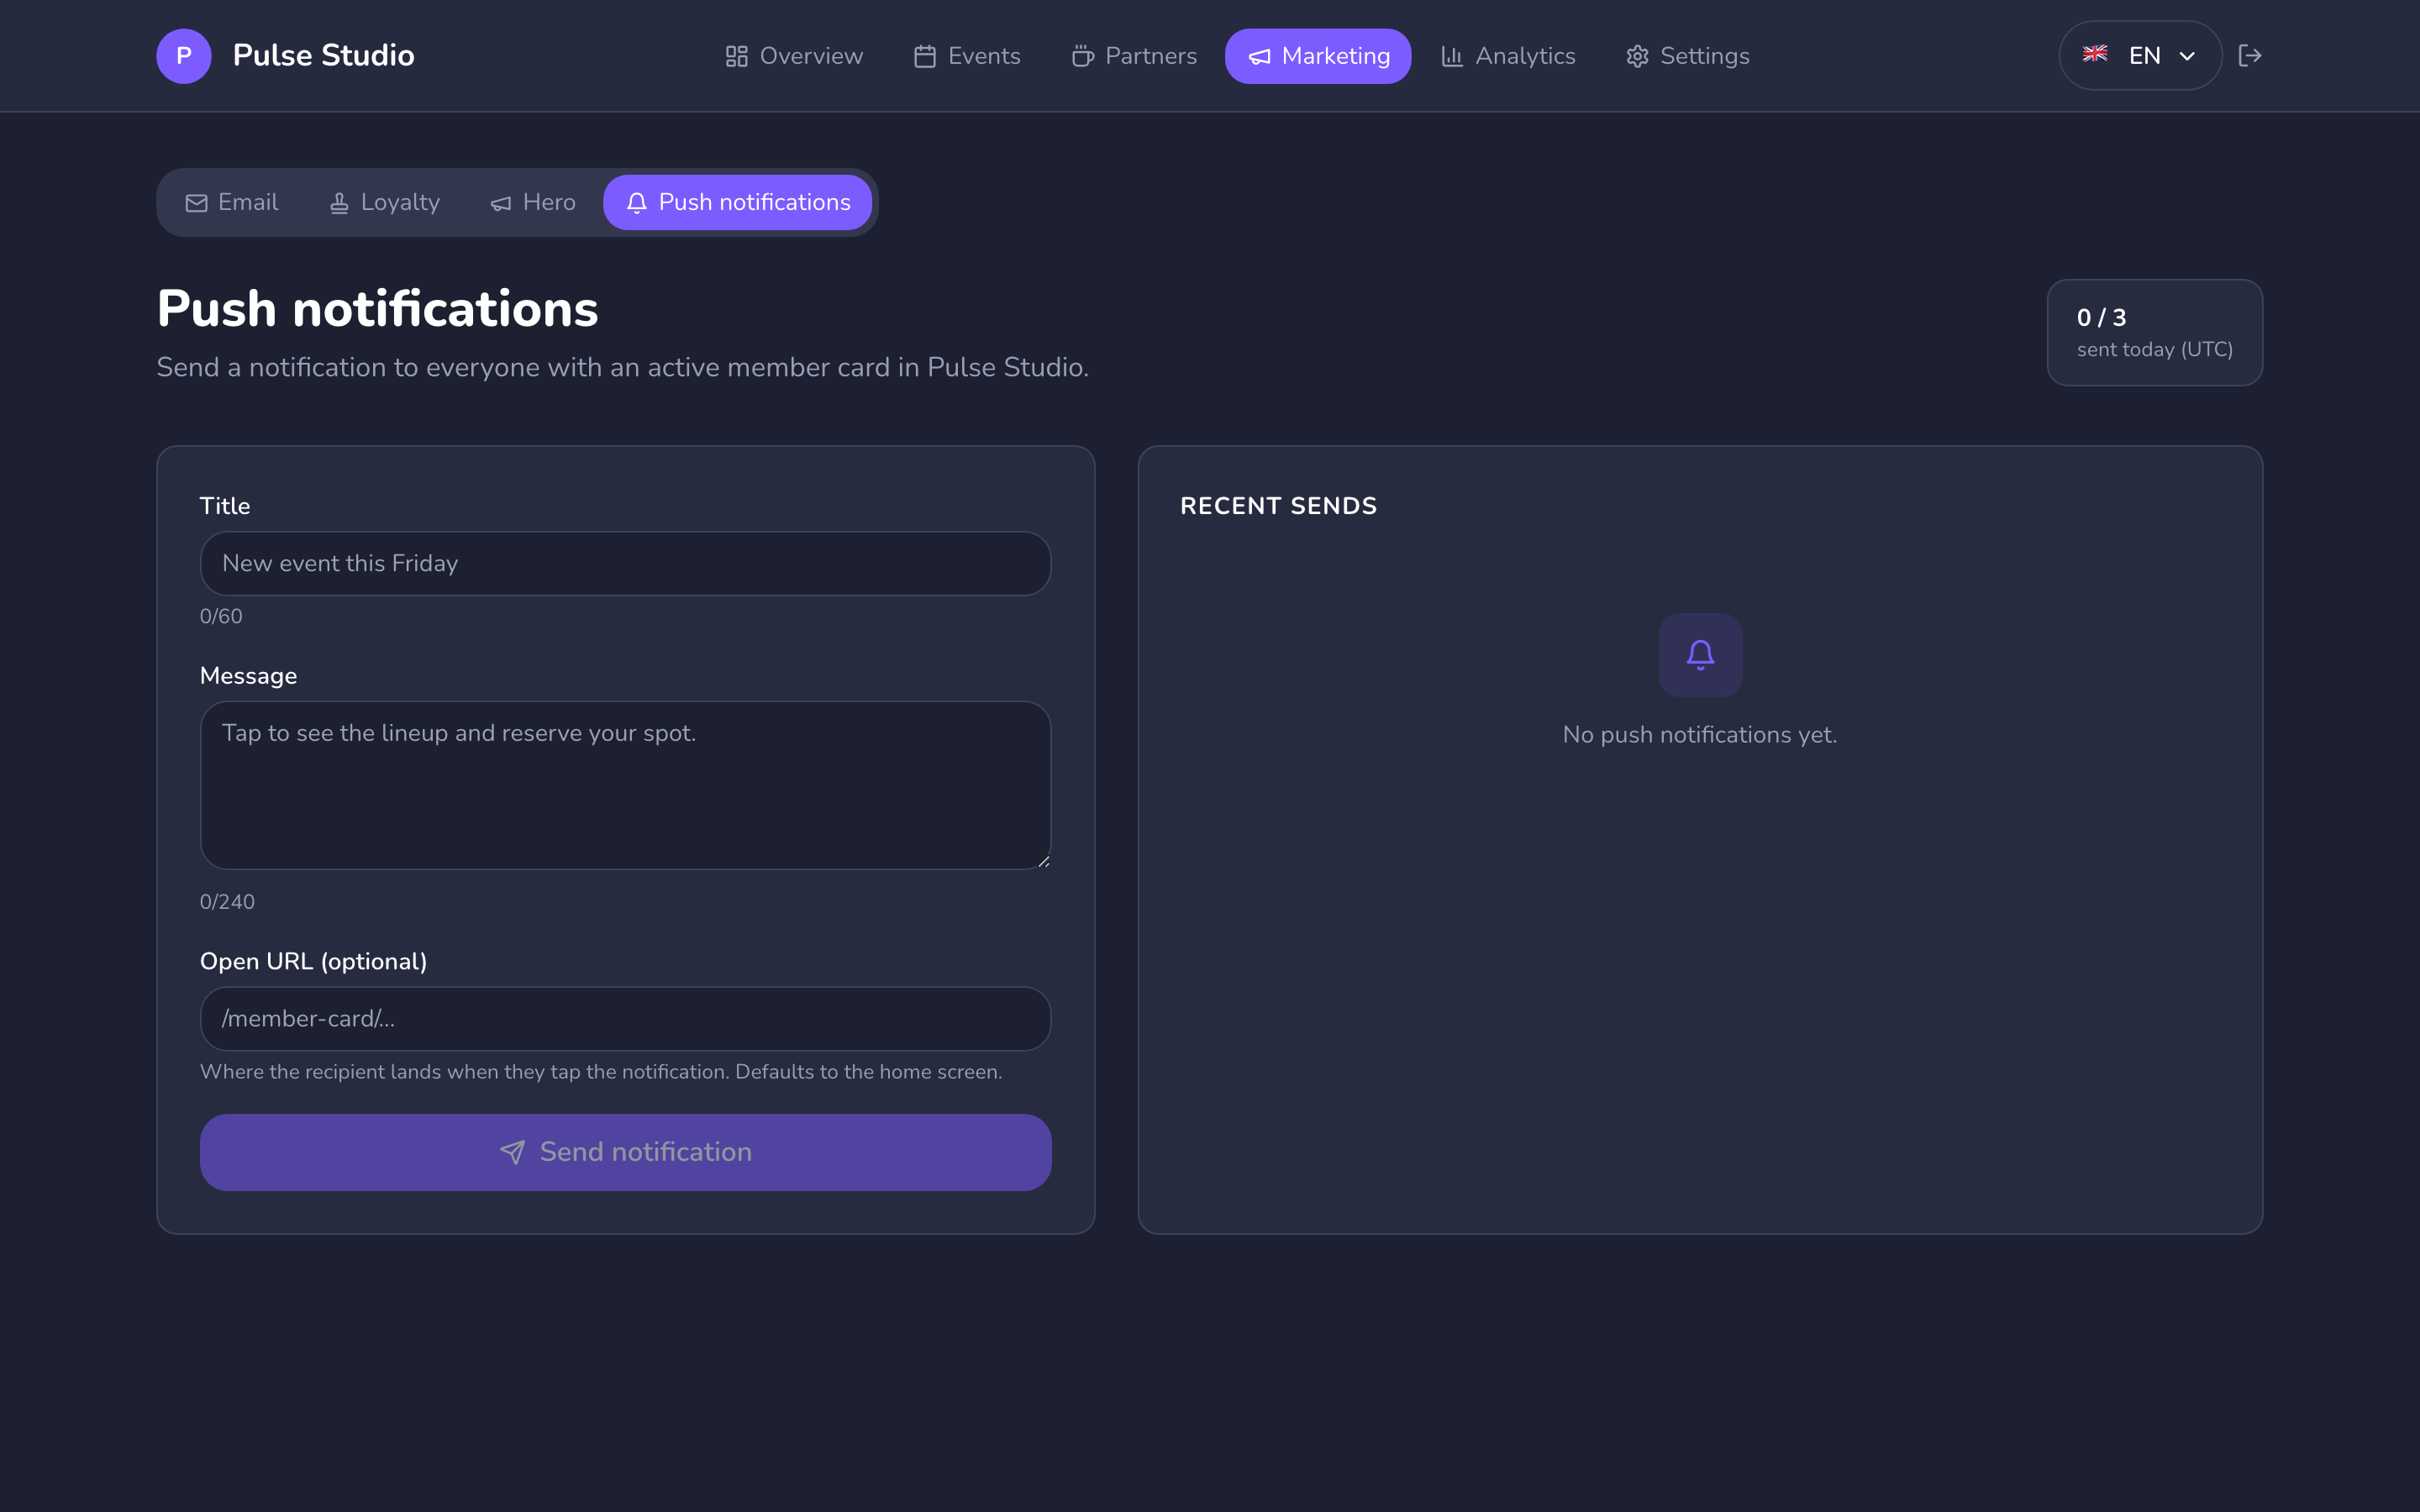
Task: Focus the Message text area
Action: 626,786
